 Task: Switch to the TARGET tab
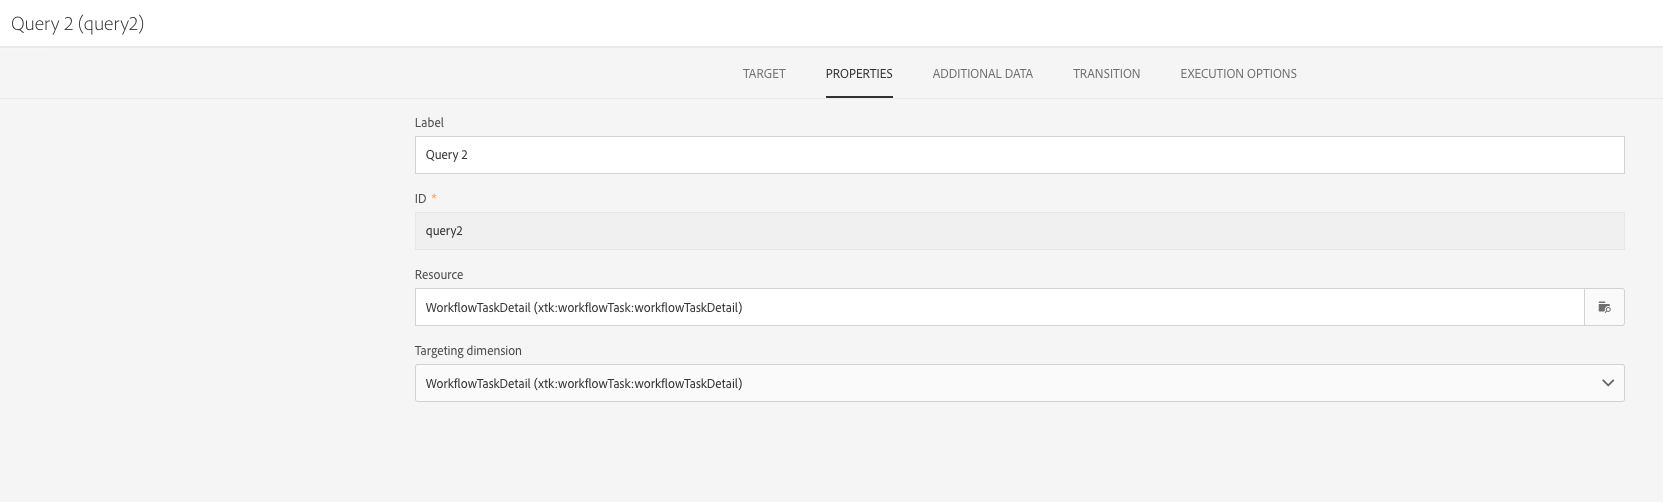764,74
